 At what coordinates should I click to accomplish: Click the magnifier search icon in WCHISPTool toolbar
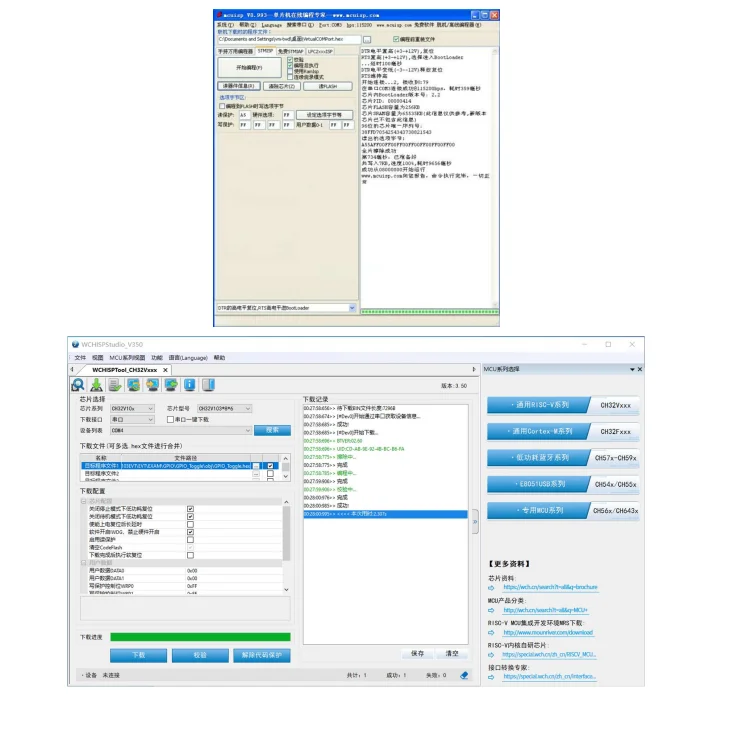coord(78,385)
